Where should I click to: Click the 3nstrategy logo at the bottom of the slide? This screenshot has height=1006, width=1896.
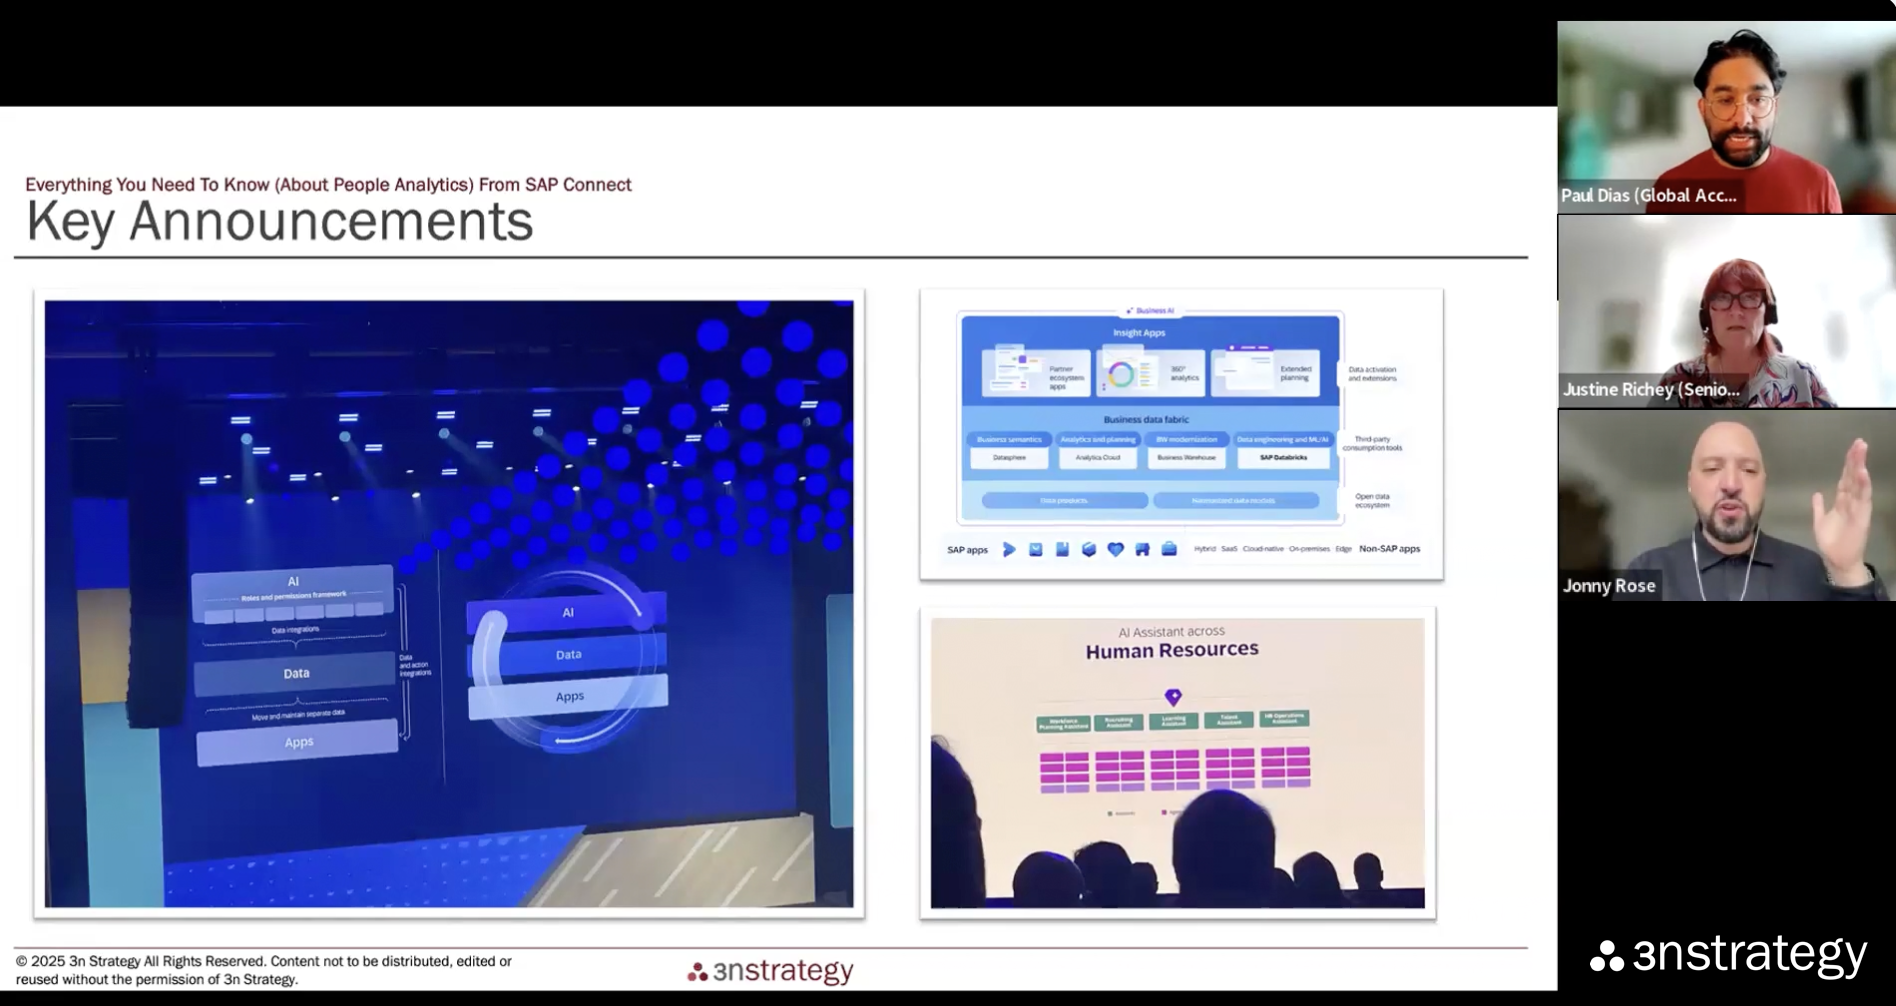click(768, 969)
